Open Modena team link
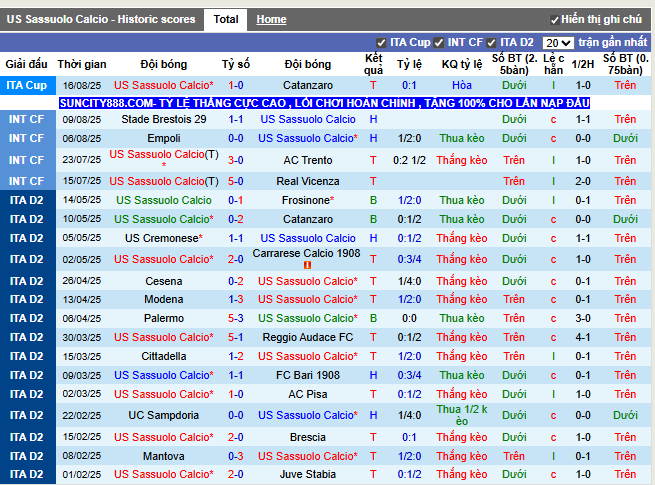Viewport: 655px width, 485px height. (x=164, y=300)
